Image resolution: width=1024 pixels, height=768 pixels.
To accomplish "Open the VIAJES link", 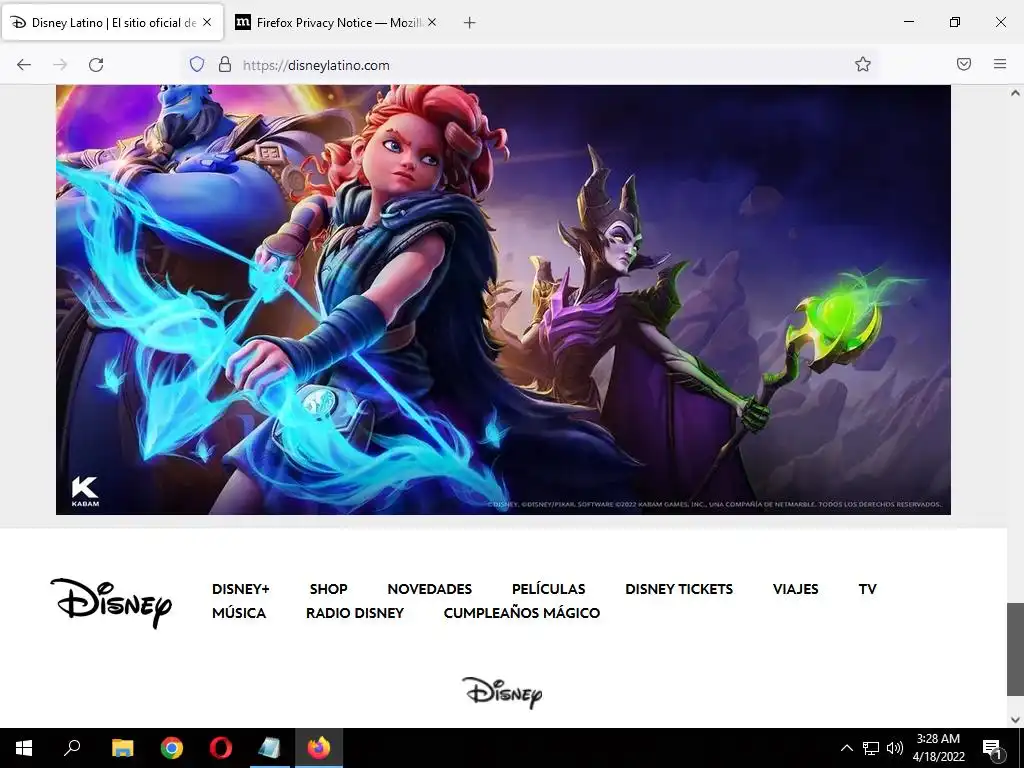I will (x=795, y=589).
